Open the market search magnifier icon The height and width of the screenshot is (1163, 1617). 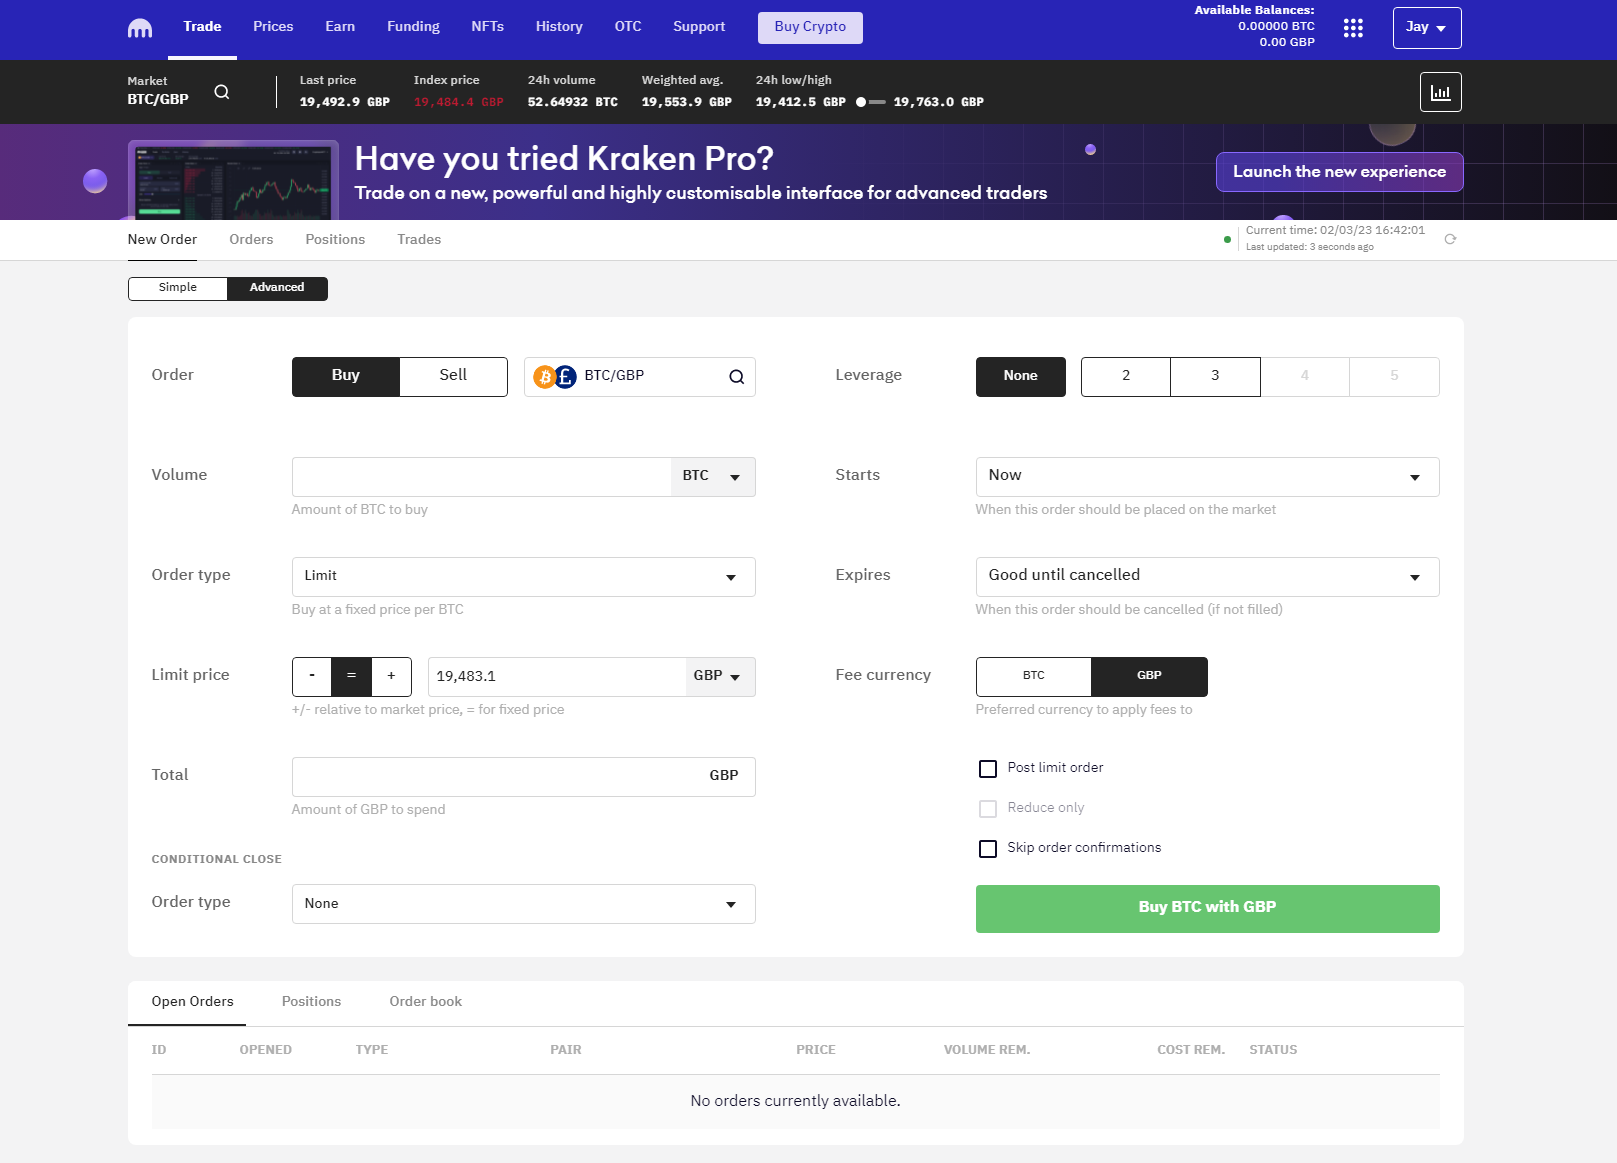[x=222, y=92]
